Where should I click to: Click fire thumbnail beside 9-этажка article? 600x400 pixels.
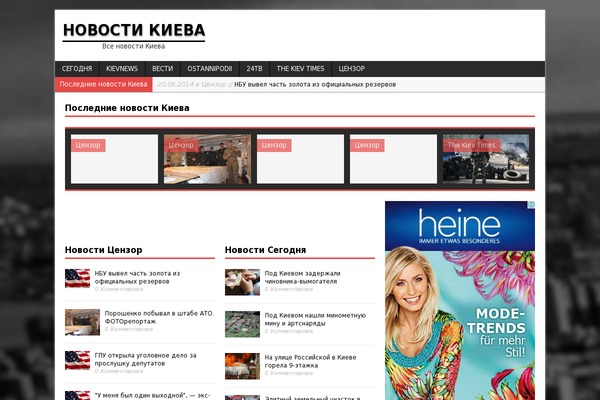coord(242,366)
